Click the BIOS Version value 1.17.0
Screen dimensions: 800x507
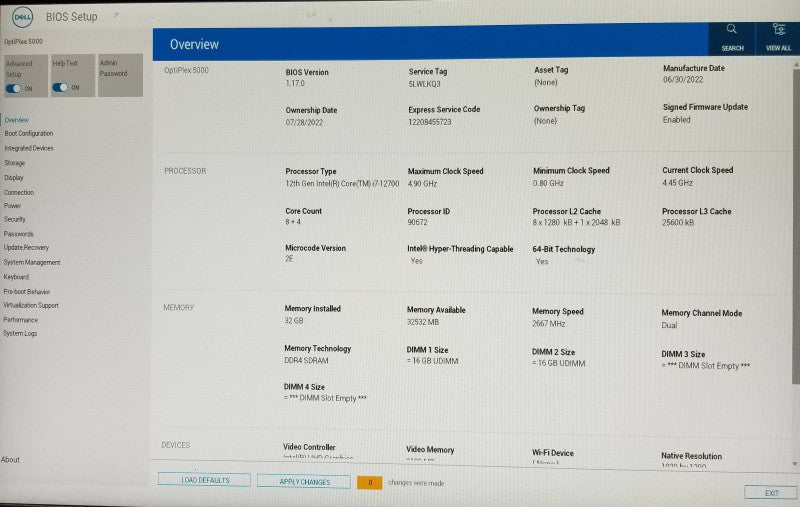tap(295, 83)
